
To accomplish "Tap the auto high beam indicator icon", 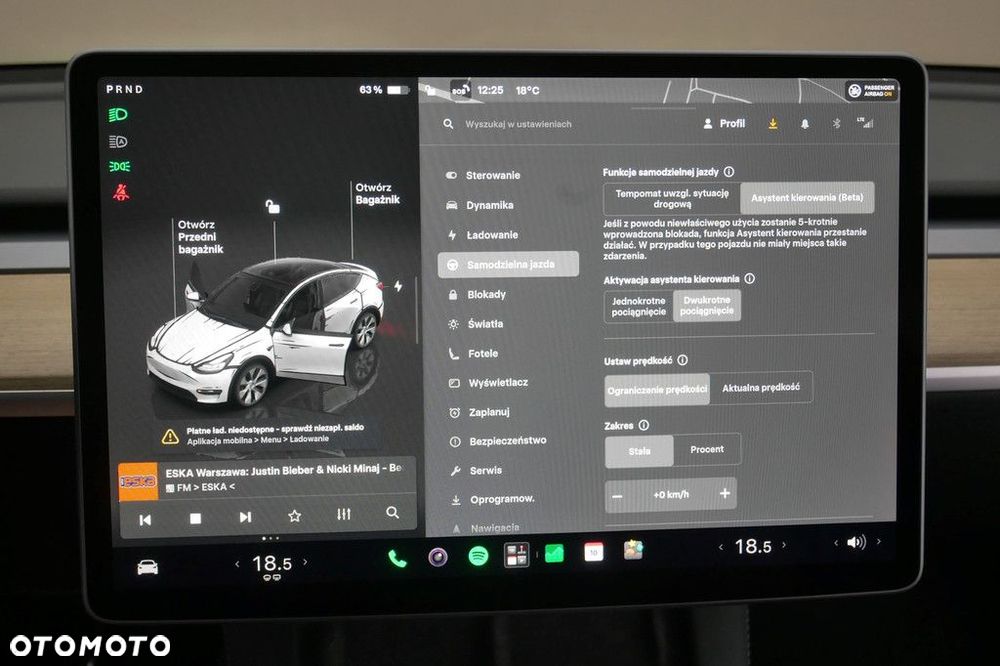I will click(118, 141).
